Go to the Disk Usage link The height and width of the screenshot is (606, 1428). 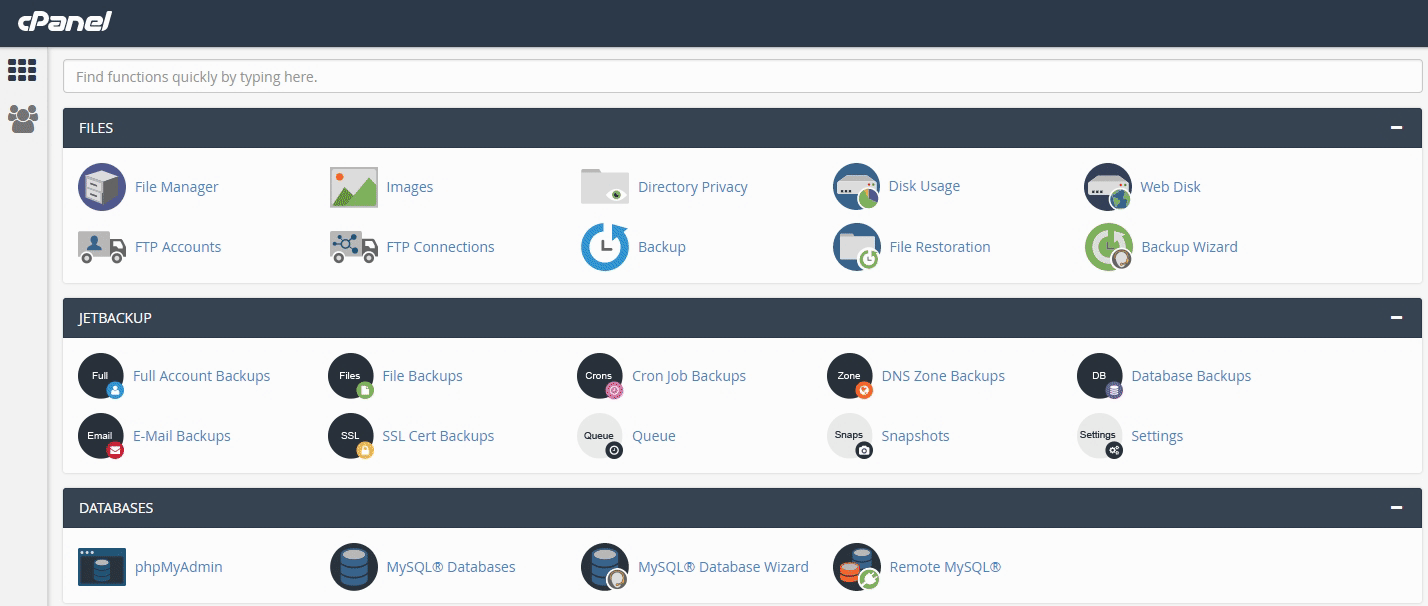(924, 186)
